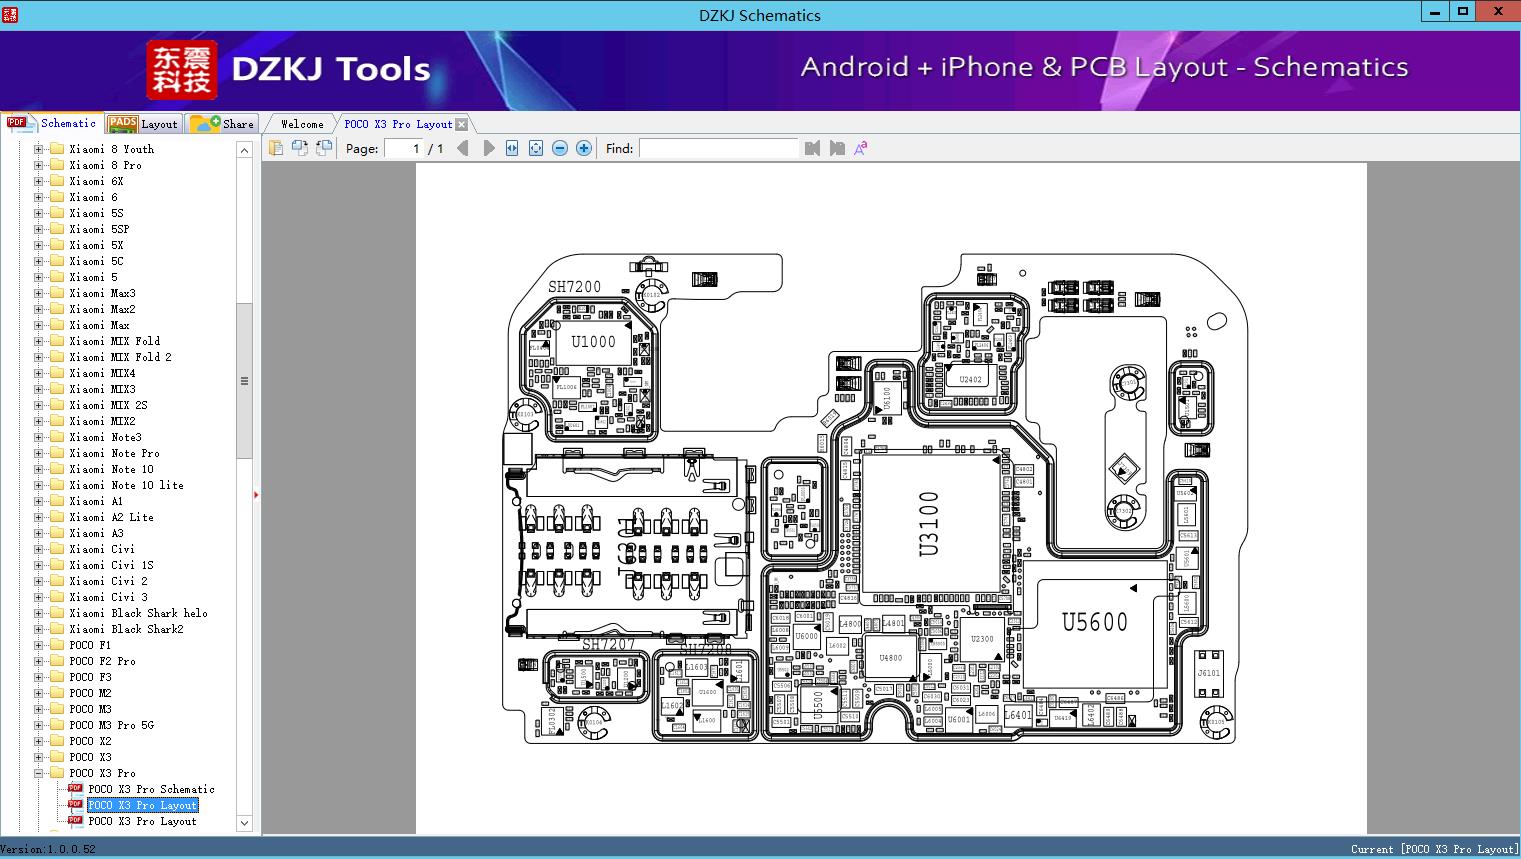Close the POCO X3 Pro Layout tab
This screenshot has width=1521, height=859.
(x=461, y=125)
